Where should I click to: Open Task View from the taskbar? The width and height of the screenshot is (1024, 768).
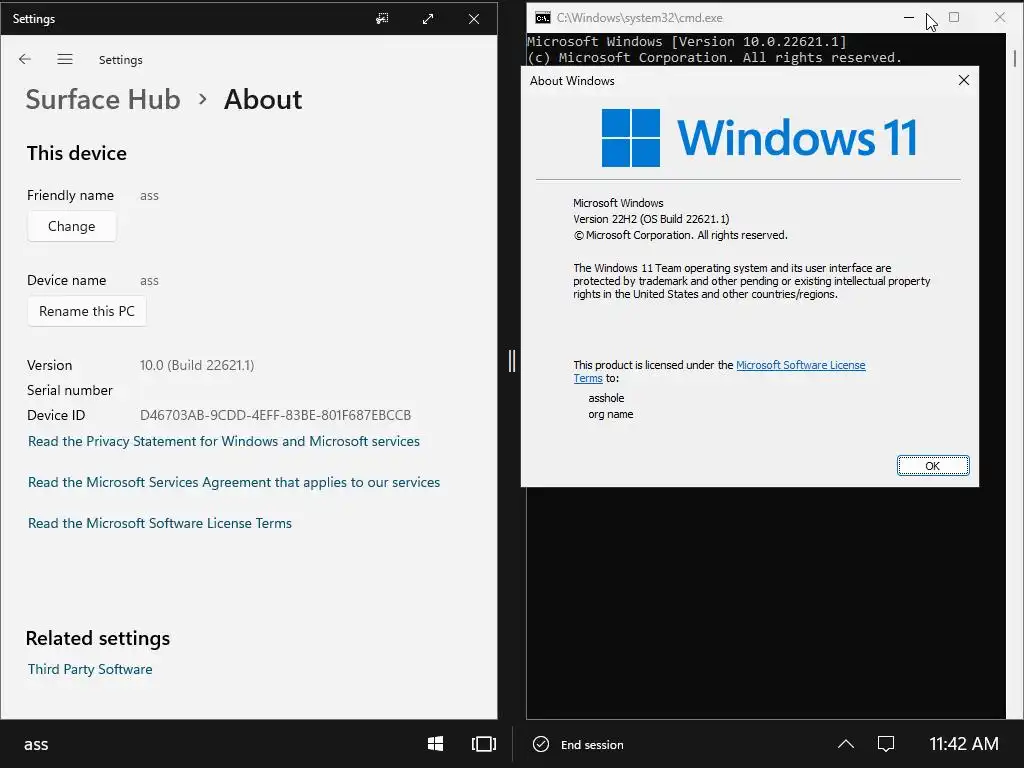(x=483, y=744)
